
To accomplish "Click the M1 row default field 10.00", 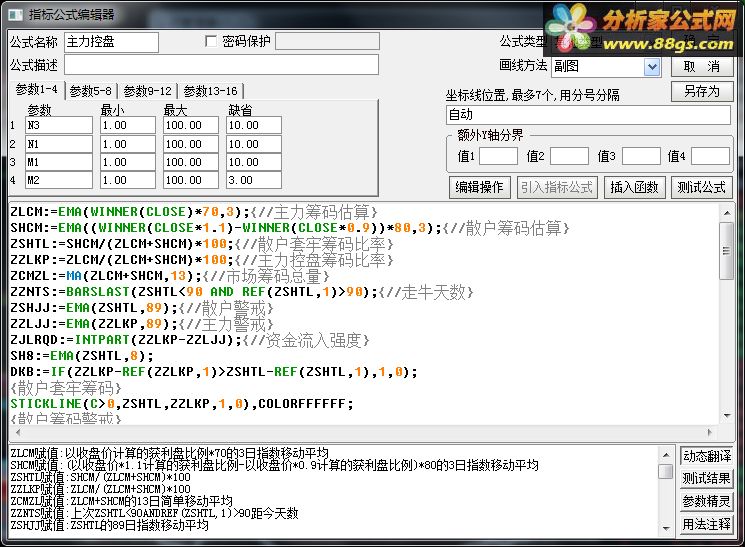I will point(254,162).
